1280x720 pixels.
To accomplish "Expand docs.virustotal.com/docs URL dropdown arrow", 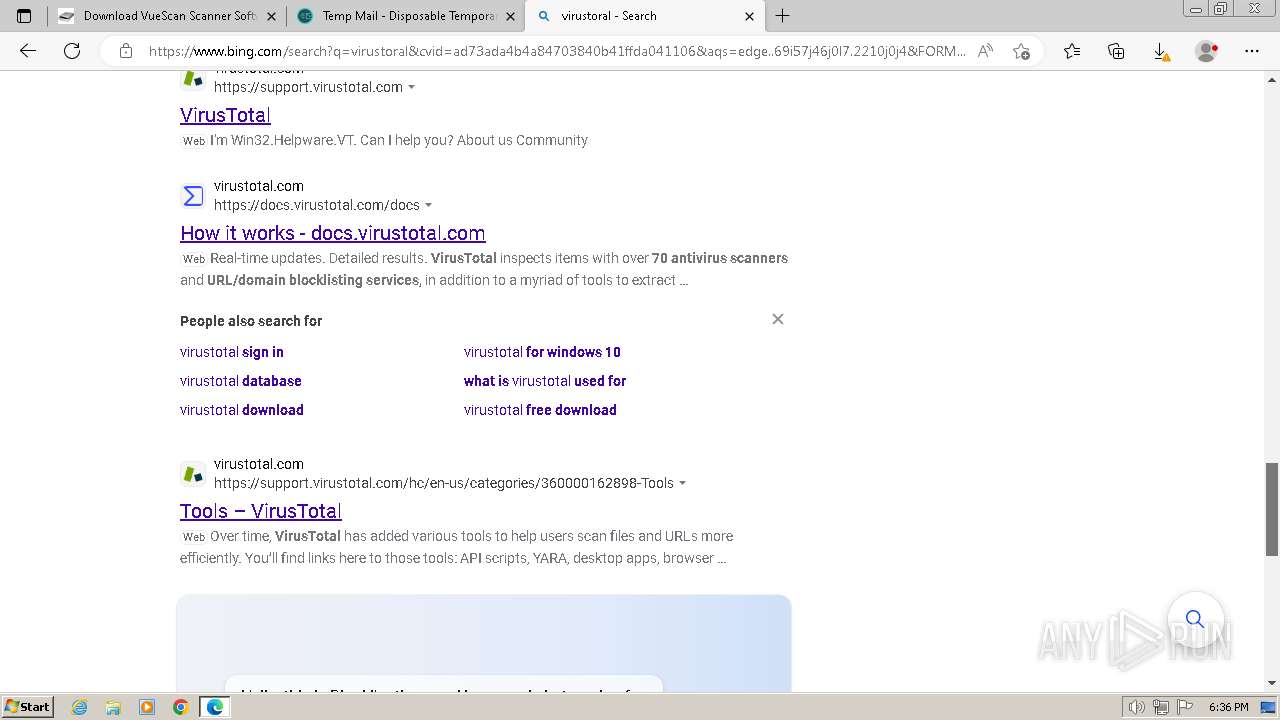I will (x=428, y=206).
